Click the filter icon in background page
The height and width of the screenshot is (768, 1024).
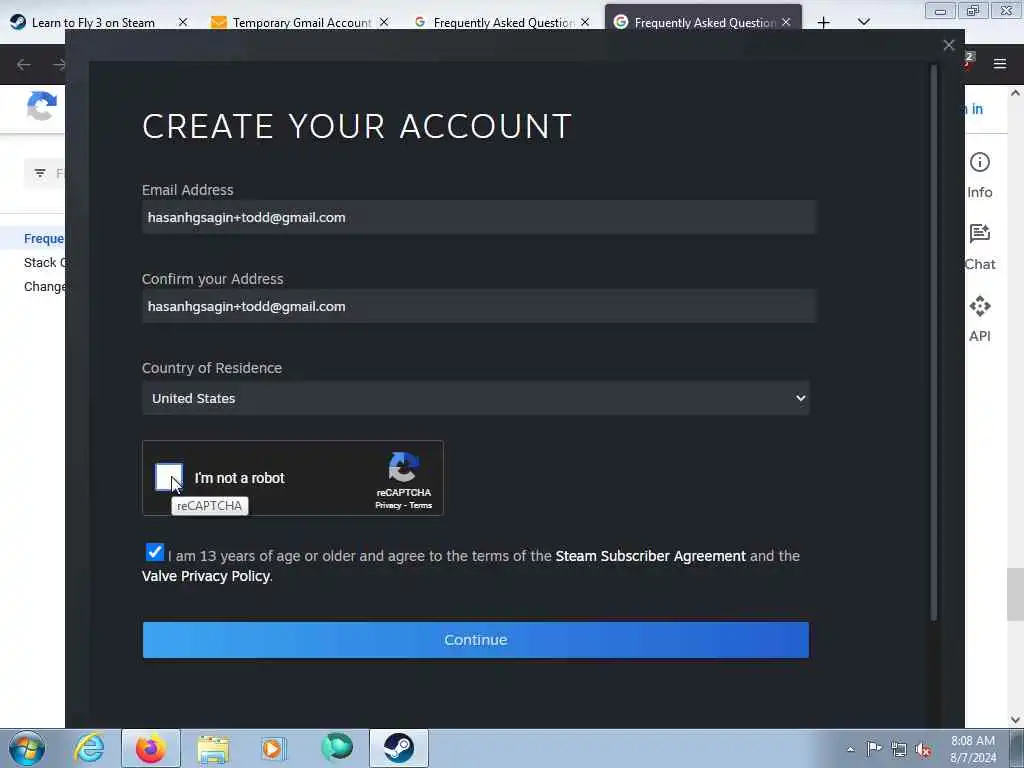(40, 173)
